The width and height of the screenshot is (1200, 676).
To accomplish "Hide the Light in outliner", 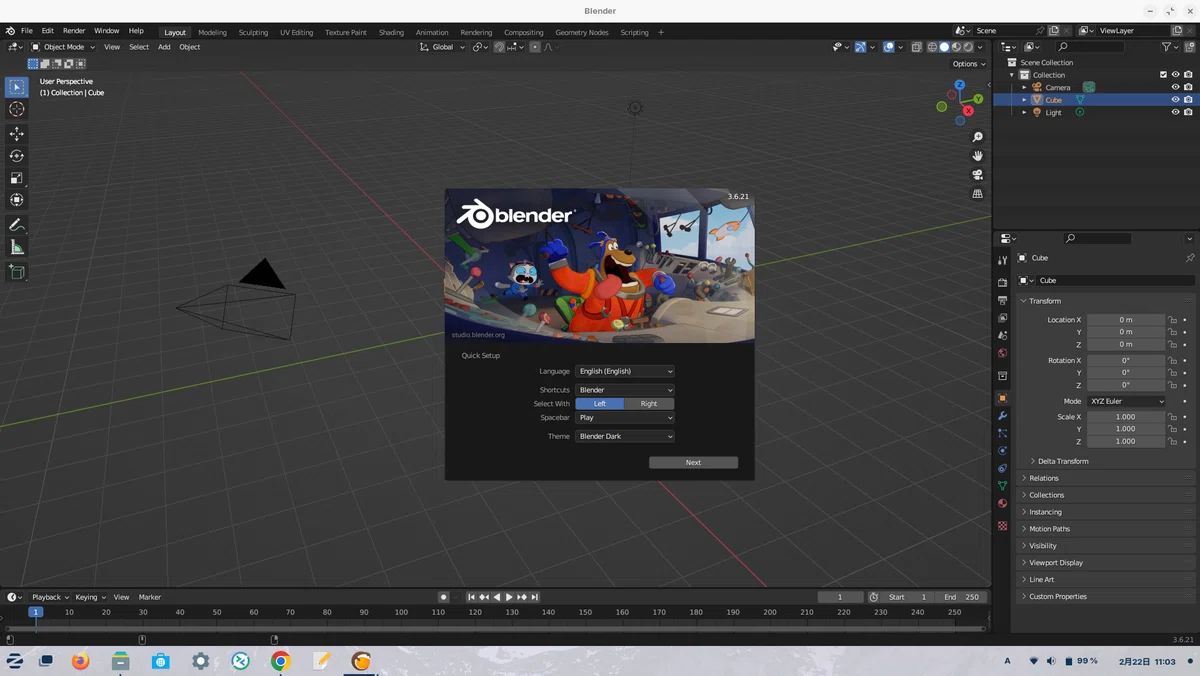I will [x=1176, y=112].
